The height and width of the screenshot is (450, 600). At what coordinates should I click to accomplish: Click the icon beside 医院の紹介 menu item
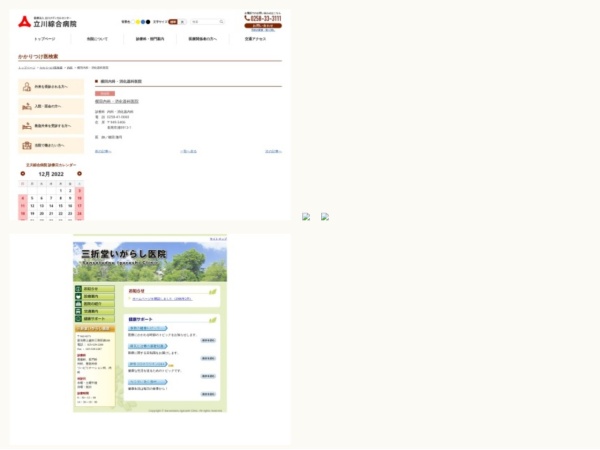coord(78,304)
